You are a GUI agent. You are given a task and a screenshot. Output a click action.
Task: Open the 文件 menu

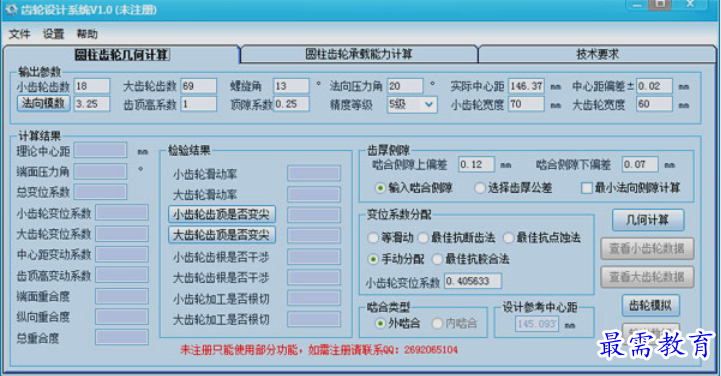19,34
